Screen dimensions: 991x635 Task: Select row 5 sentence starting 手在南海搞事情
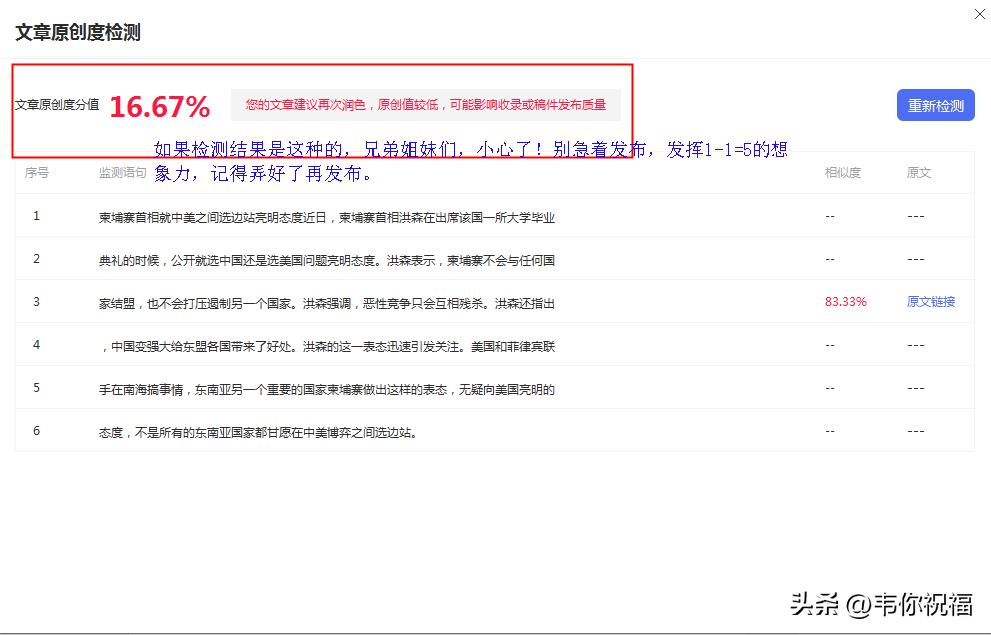327,389
